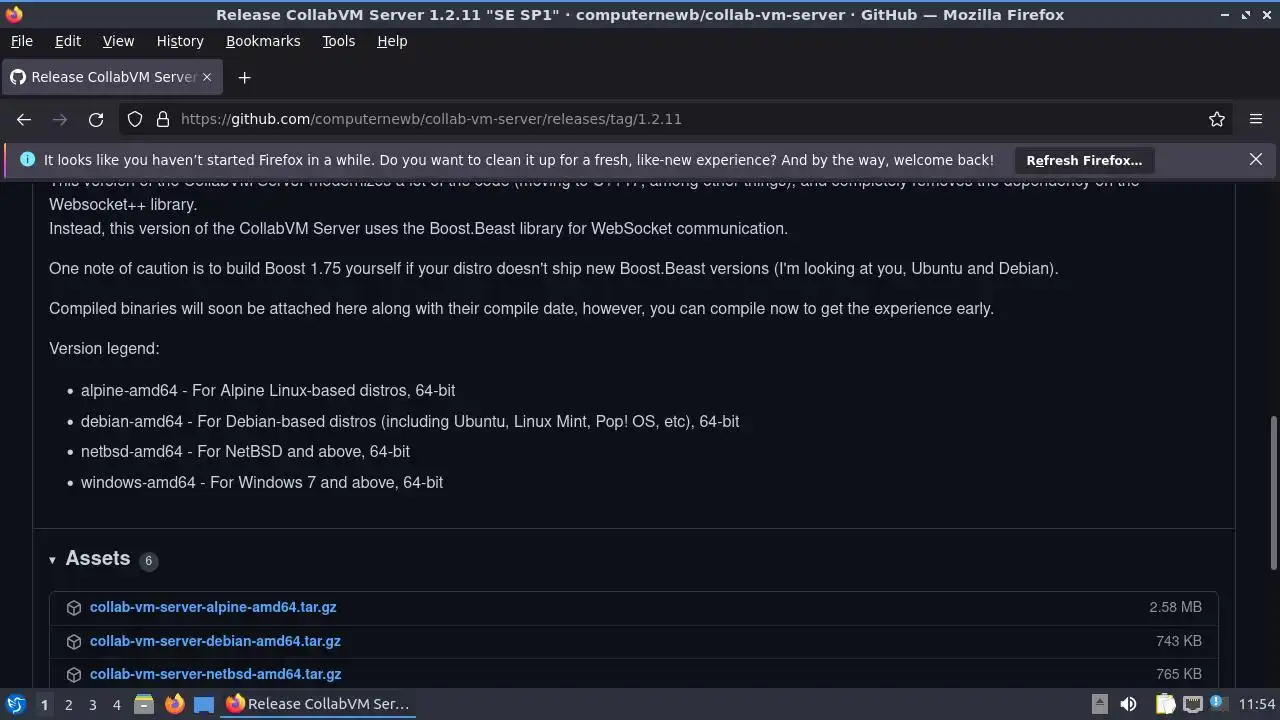Click the 743 KB file size text

[1179, 641]
